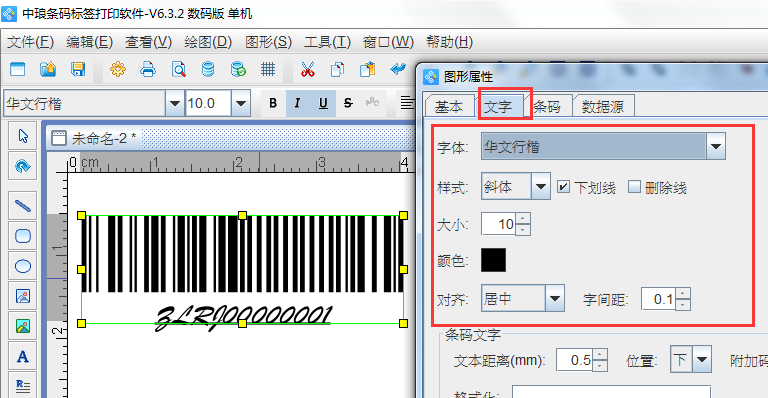The image size is (768, 398).
Task: Click the printer icon to print
Action: click(x=148, y=69)
